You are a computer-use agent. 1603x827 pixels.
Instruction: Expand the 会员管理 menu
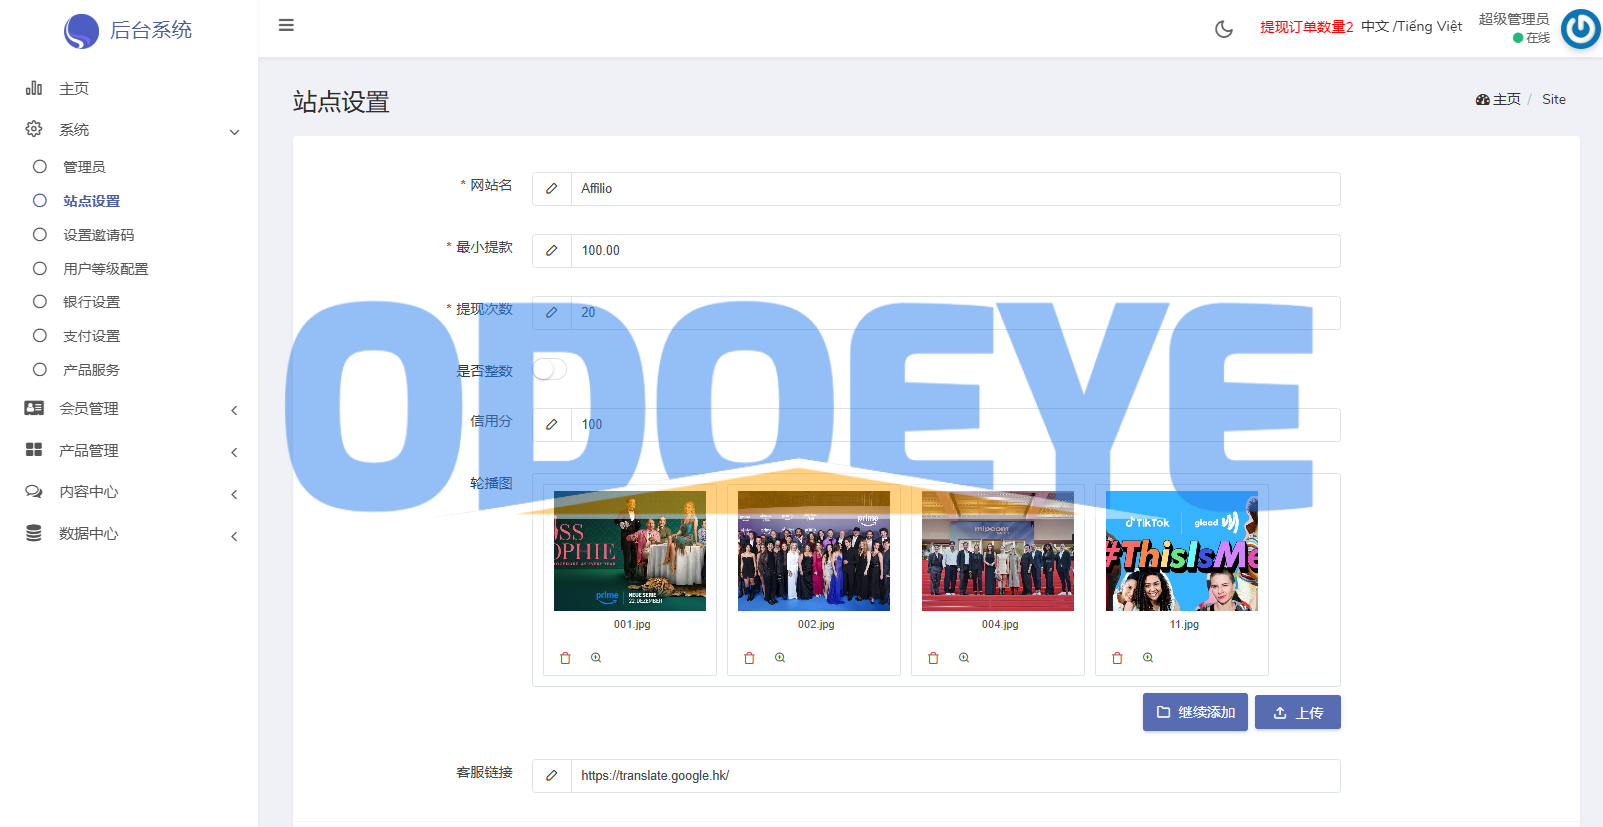pos(130,409)
